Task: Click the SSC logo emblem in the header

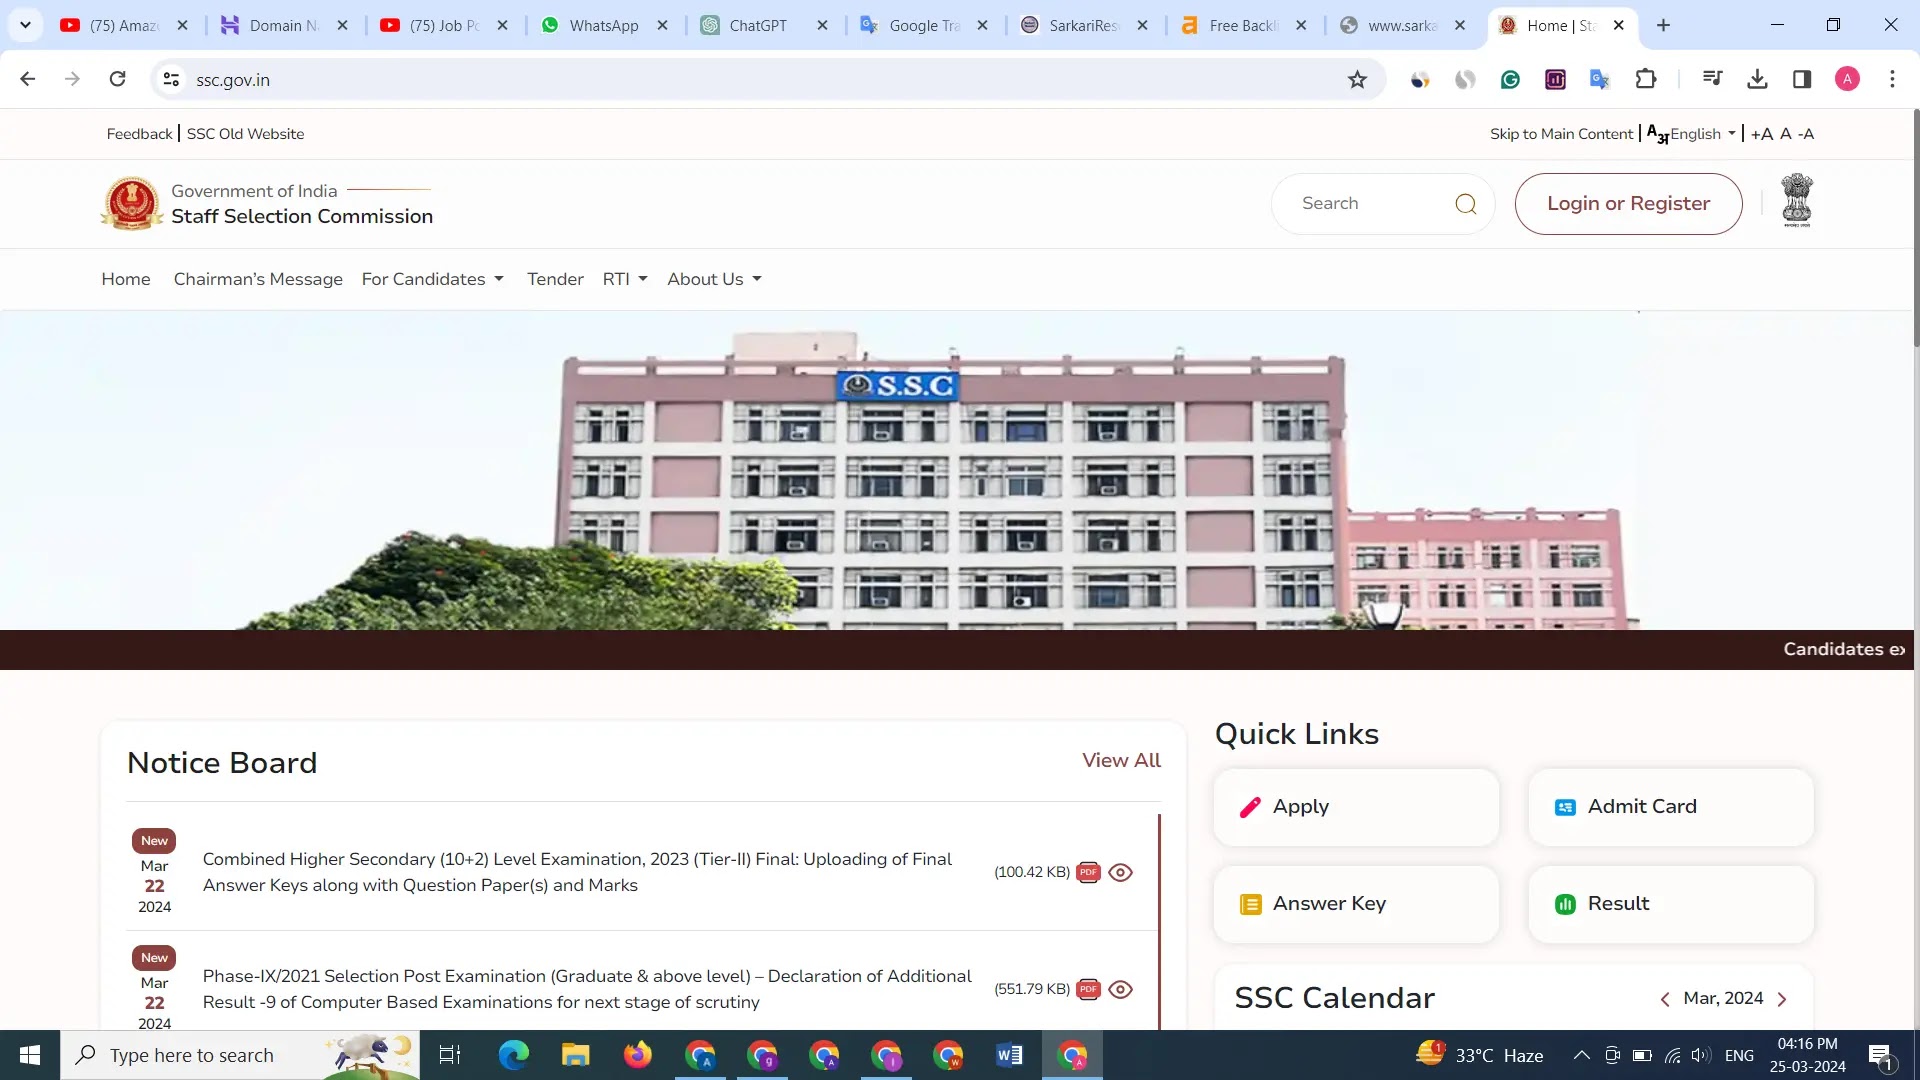Action: (132, 203)
